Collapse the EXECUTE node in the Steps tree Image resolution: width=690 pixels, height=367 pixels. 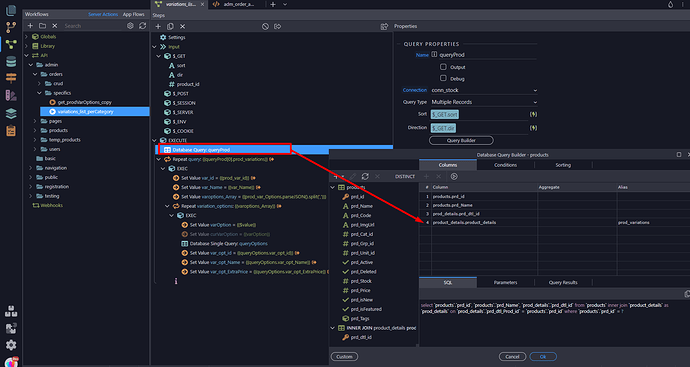click(154, 140)
